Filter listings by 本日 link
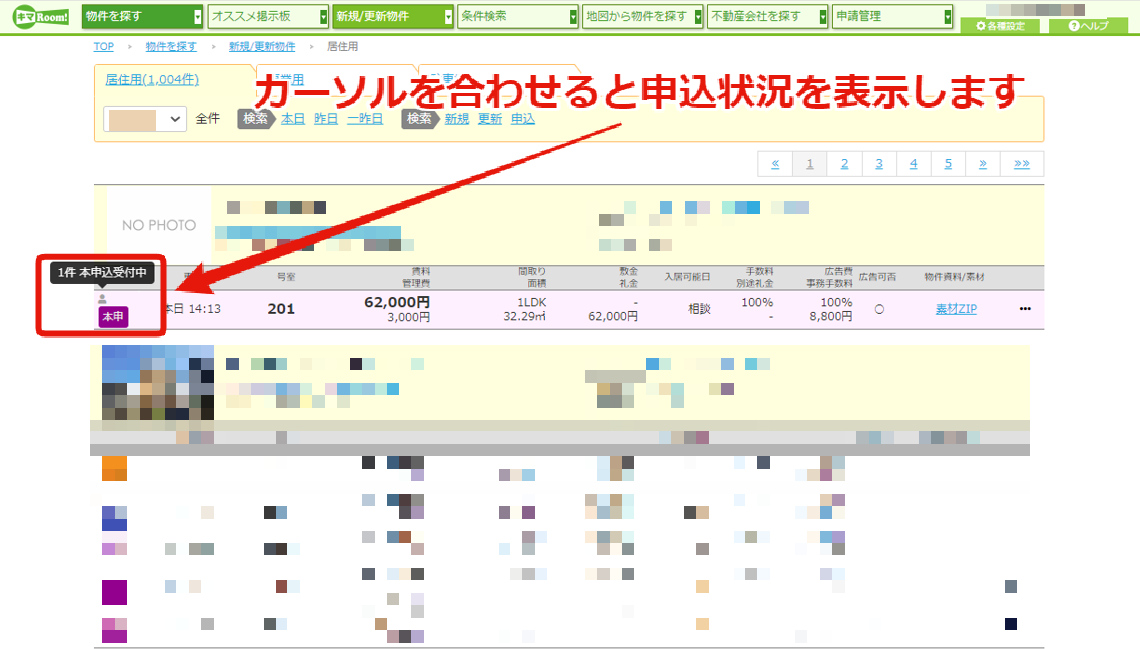The height and width of the screenshot is (649, 1140). 293,118
